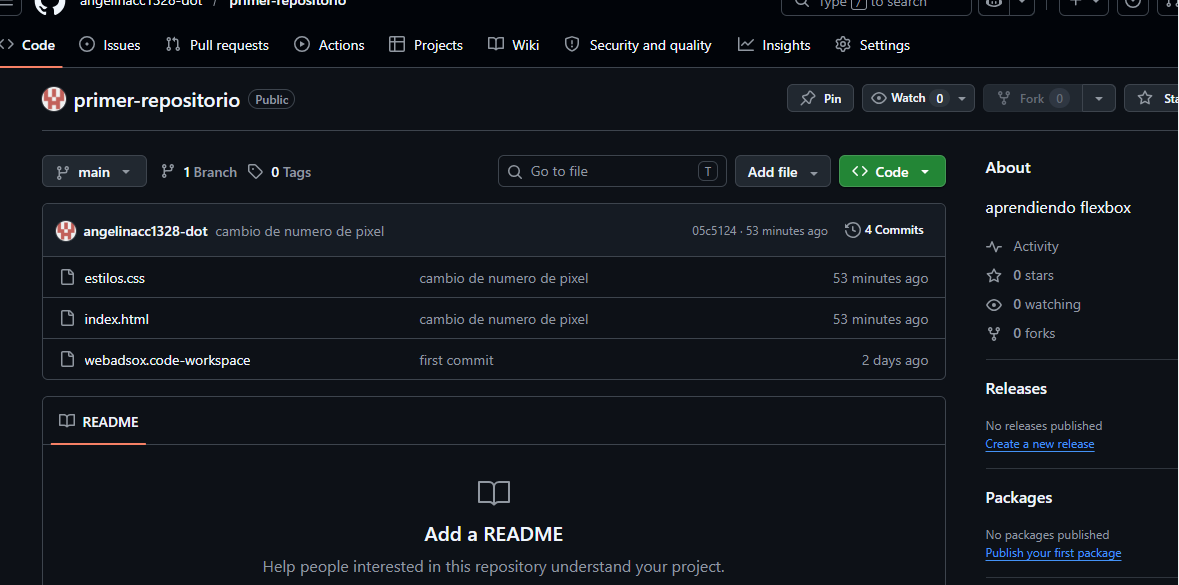Open the Add file dropdown

[783, 172]
